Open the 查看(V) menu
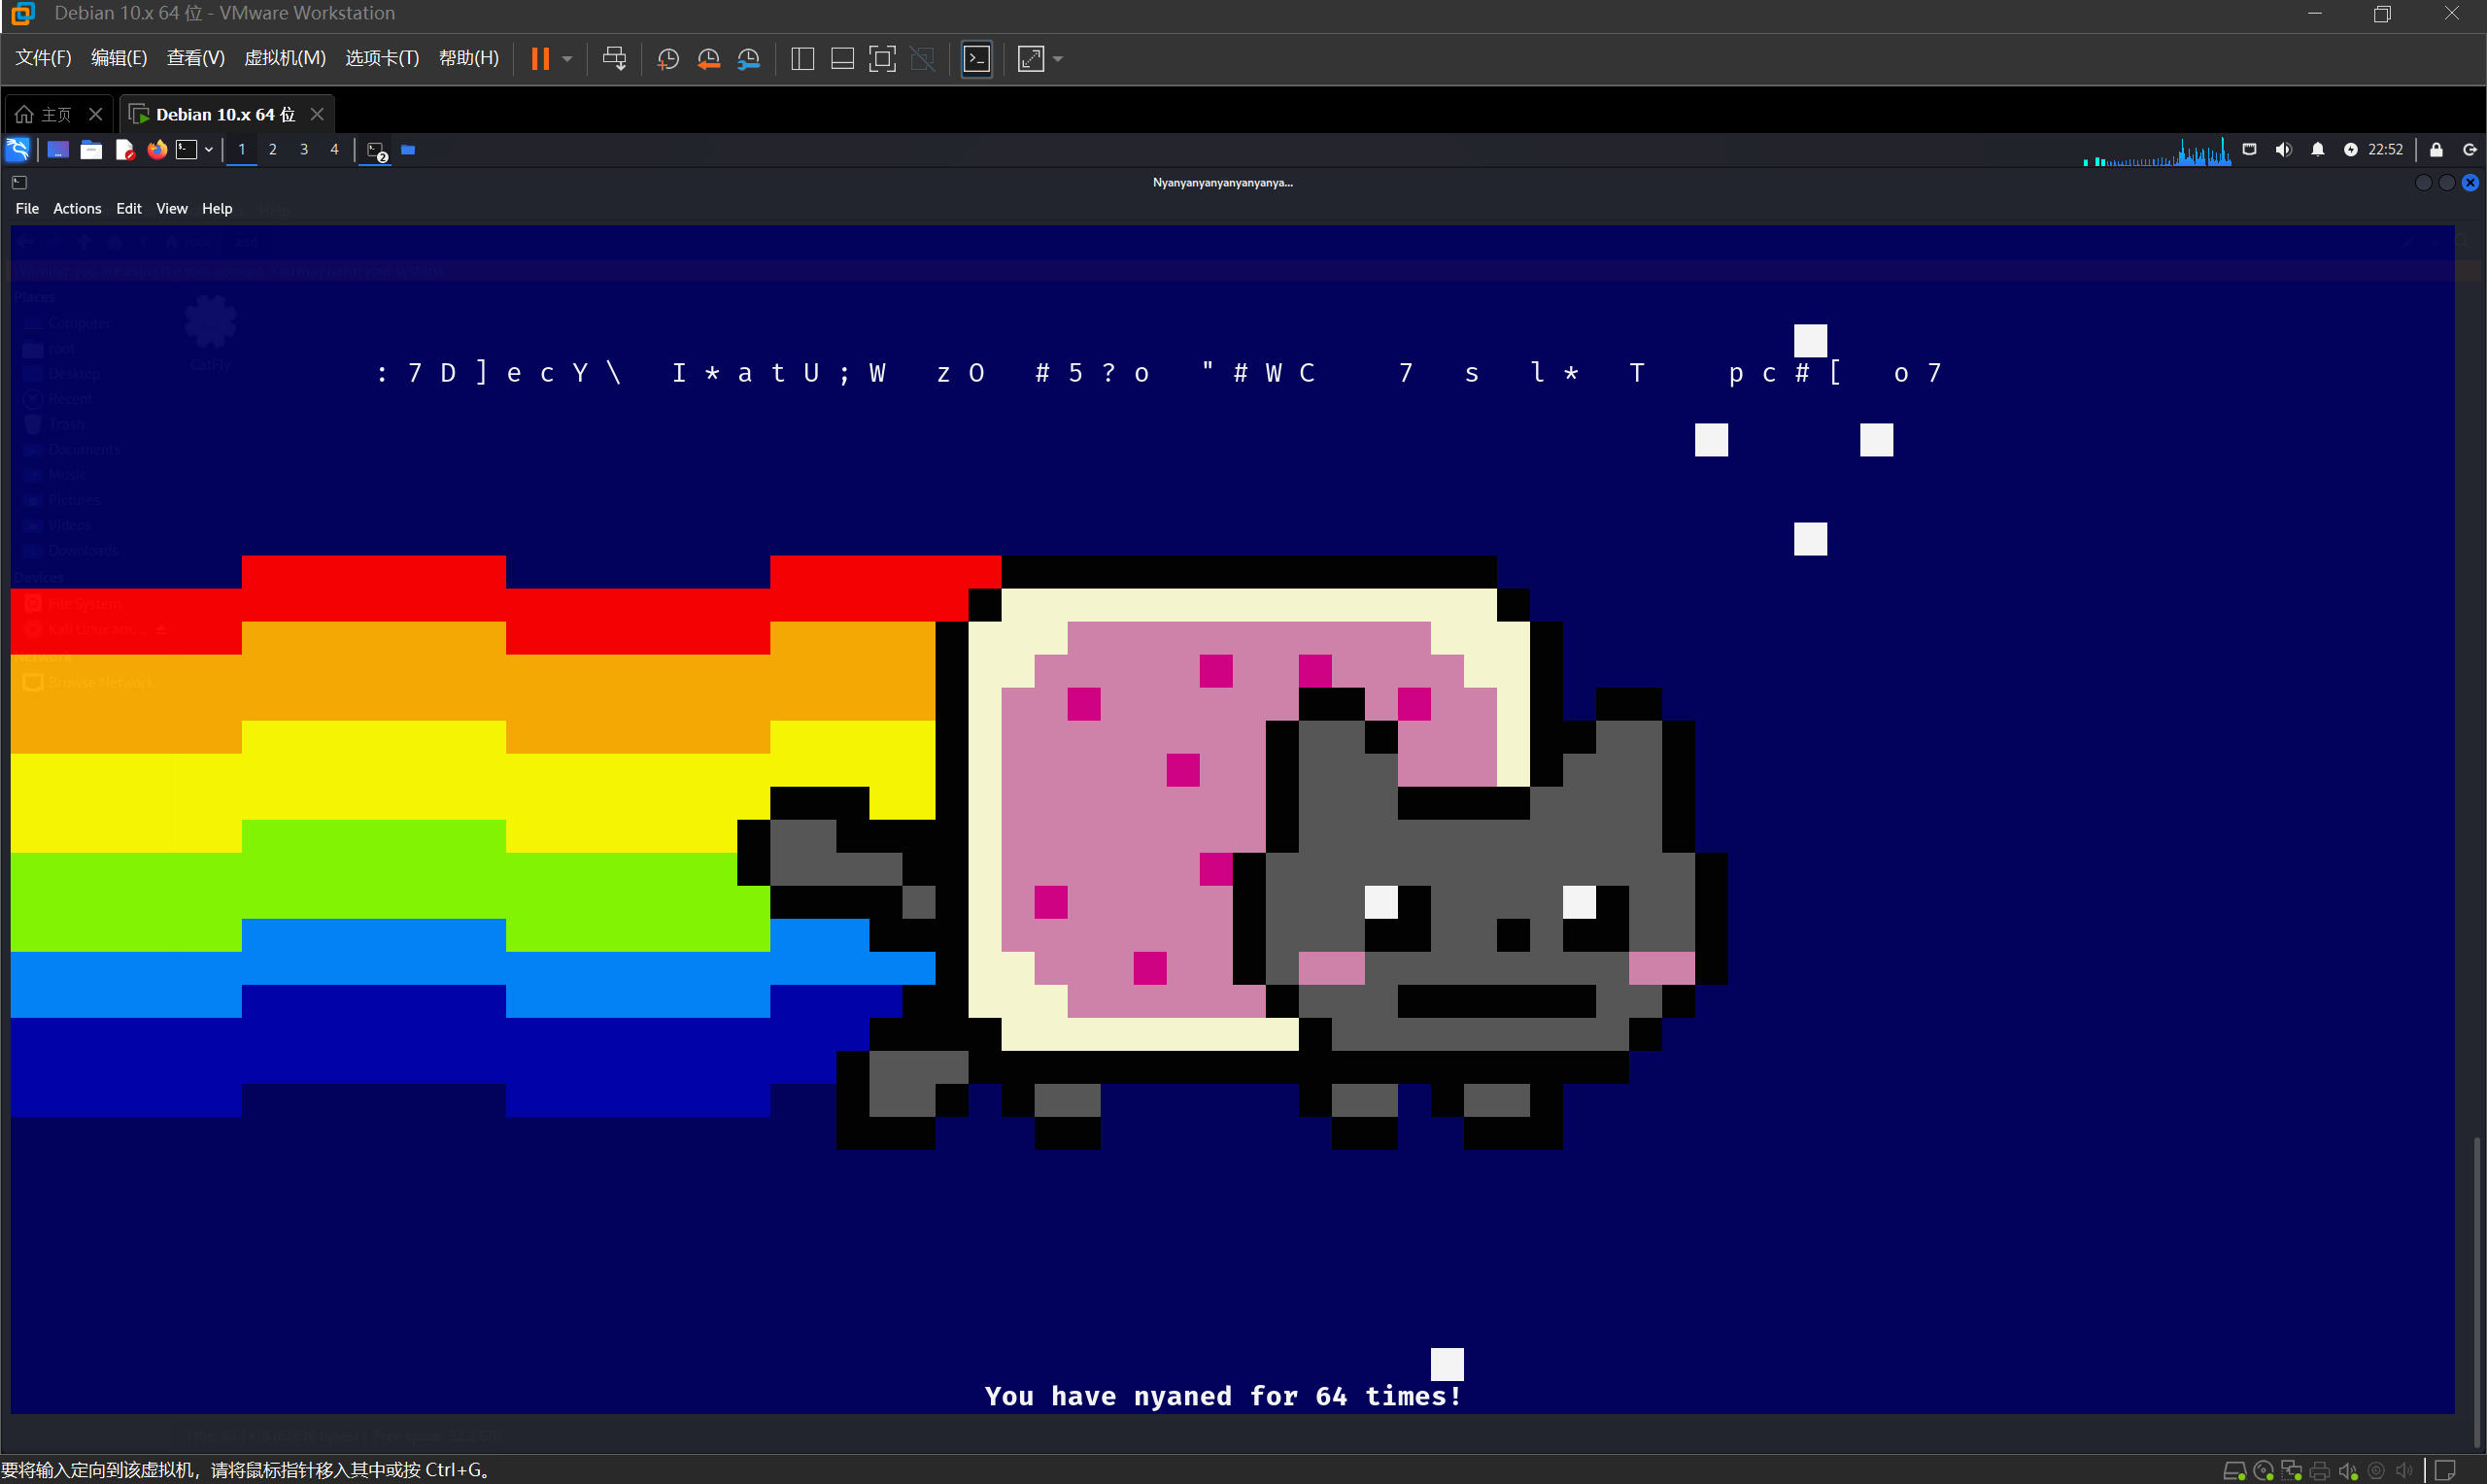Screen dimensions: 2487x1484 [195, 58]
